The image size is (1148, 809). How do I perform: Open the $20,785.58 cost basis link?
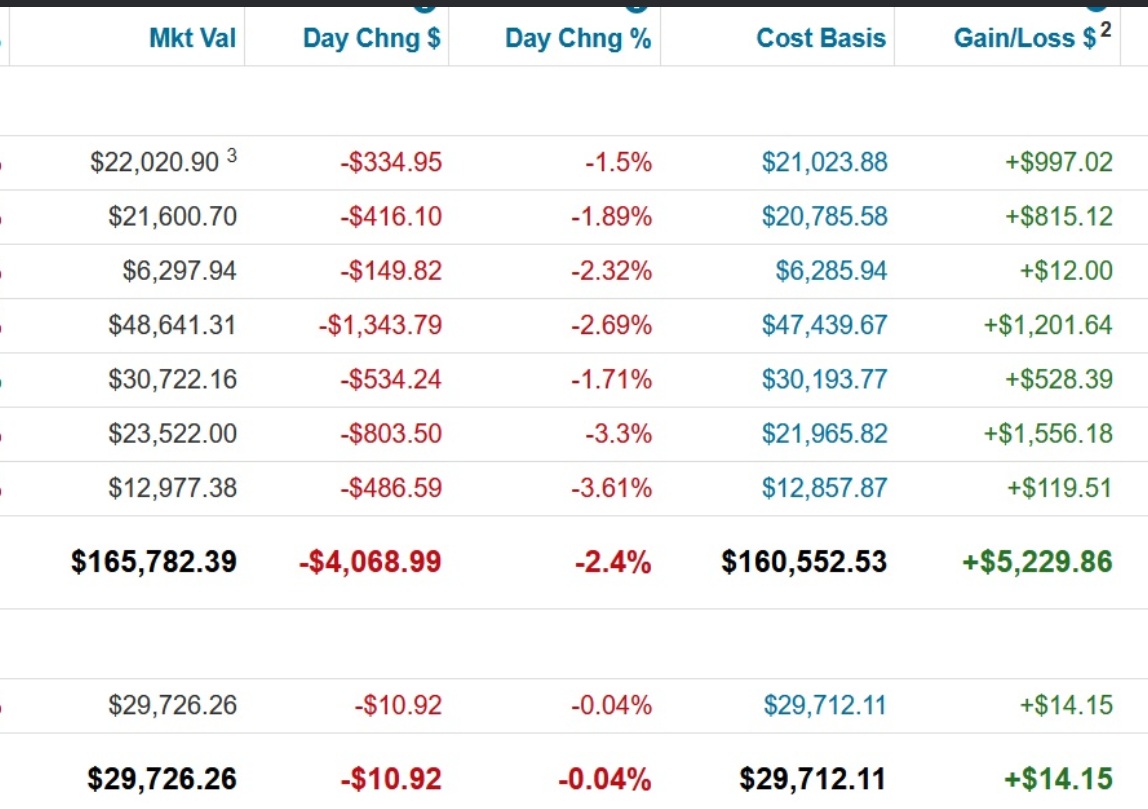pos(824,216)
